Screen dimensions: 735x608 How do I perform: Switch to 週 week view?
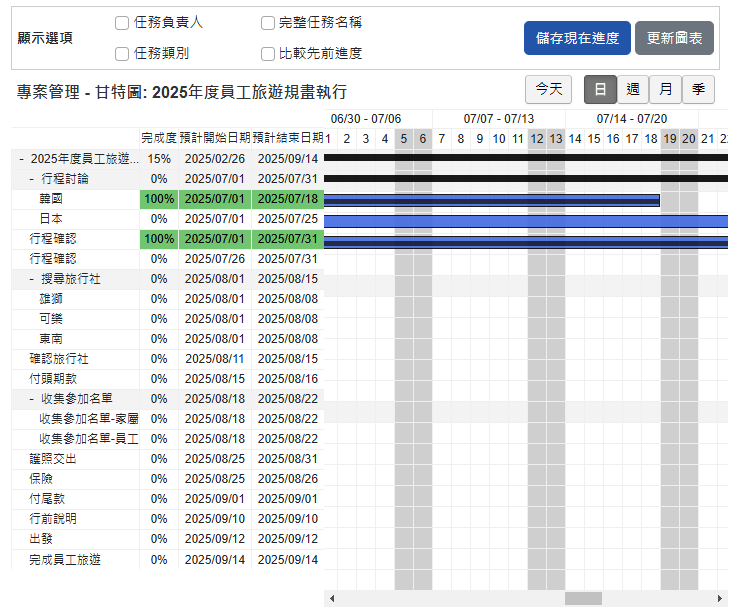pyautogui.click(x=633, y=89)
